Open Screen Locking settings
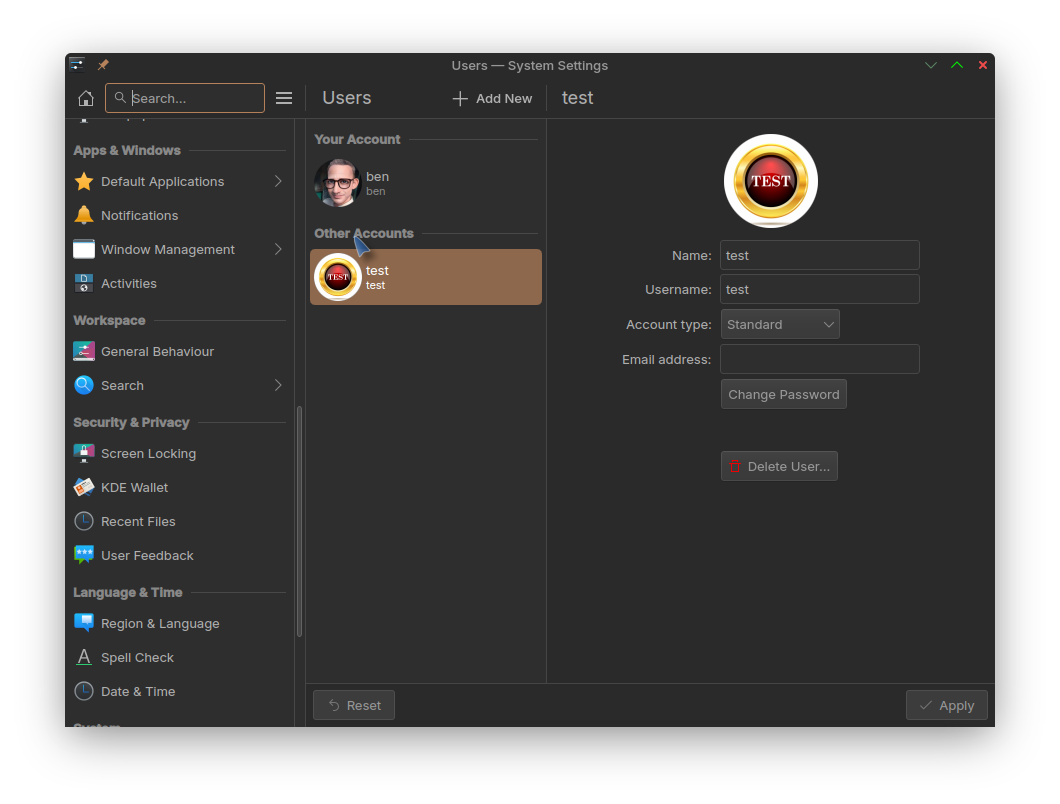 pyautogui.click(x=179, y=454)
